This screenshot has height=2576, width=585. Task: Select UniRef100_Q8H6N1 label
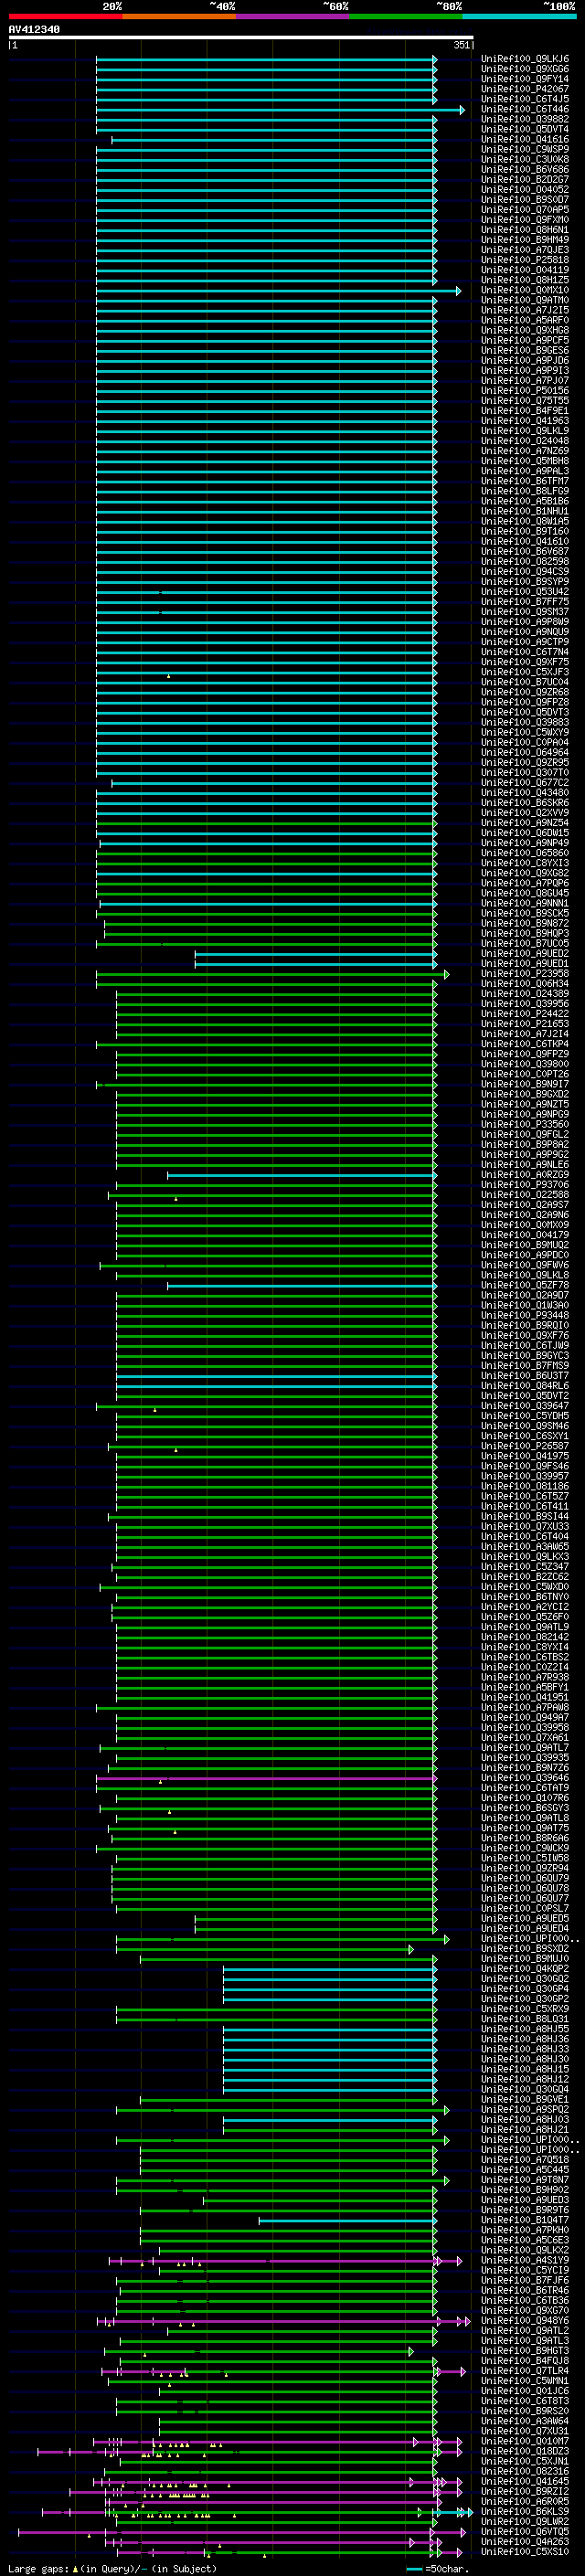coord(525,230)
